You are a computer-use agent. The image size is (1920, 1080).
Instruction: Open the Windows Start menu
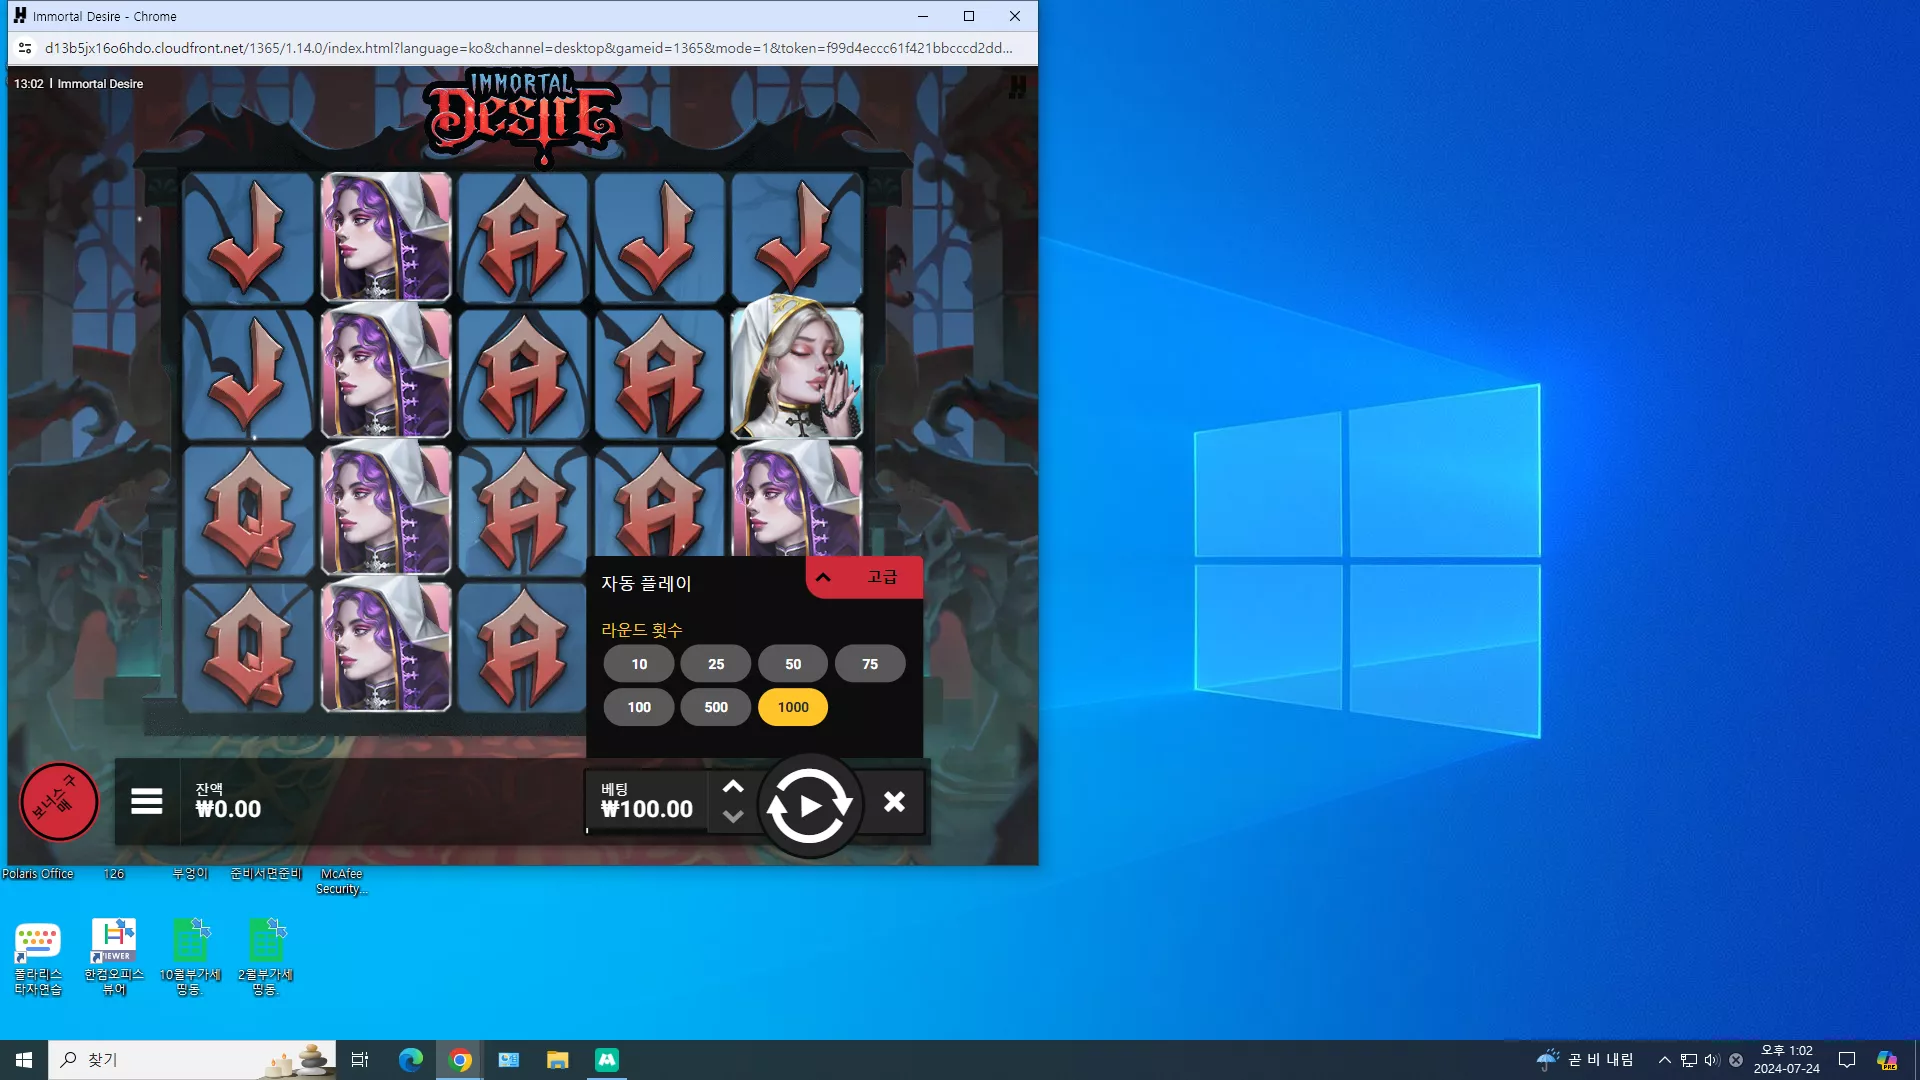(x=24, y=1060)
